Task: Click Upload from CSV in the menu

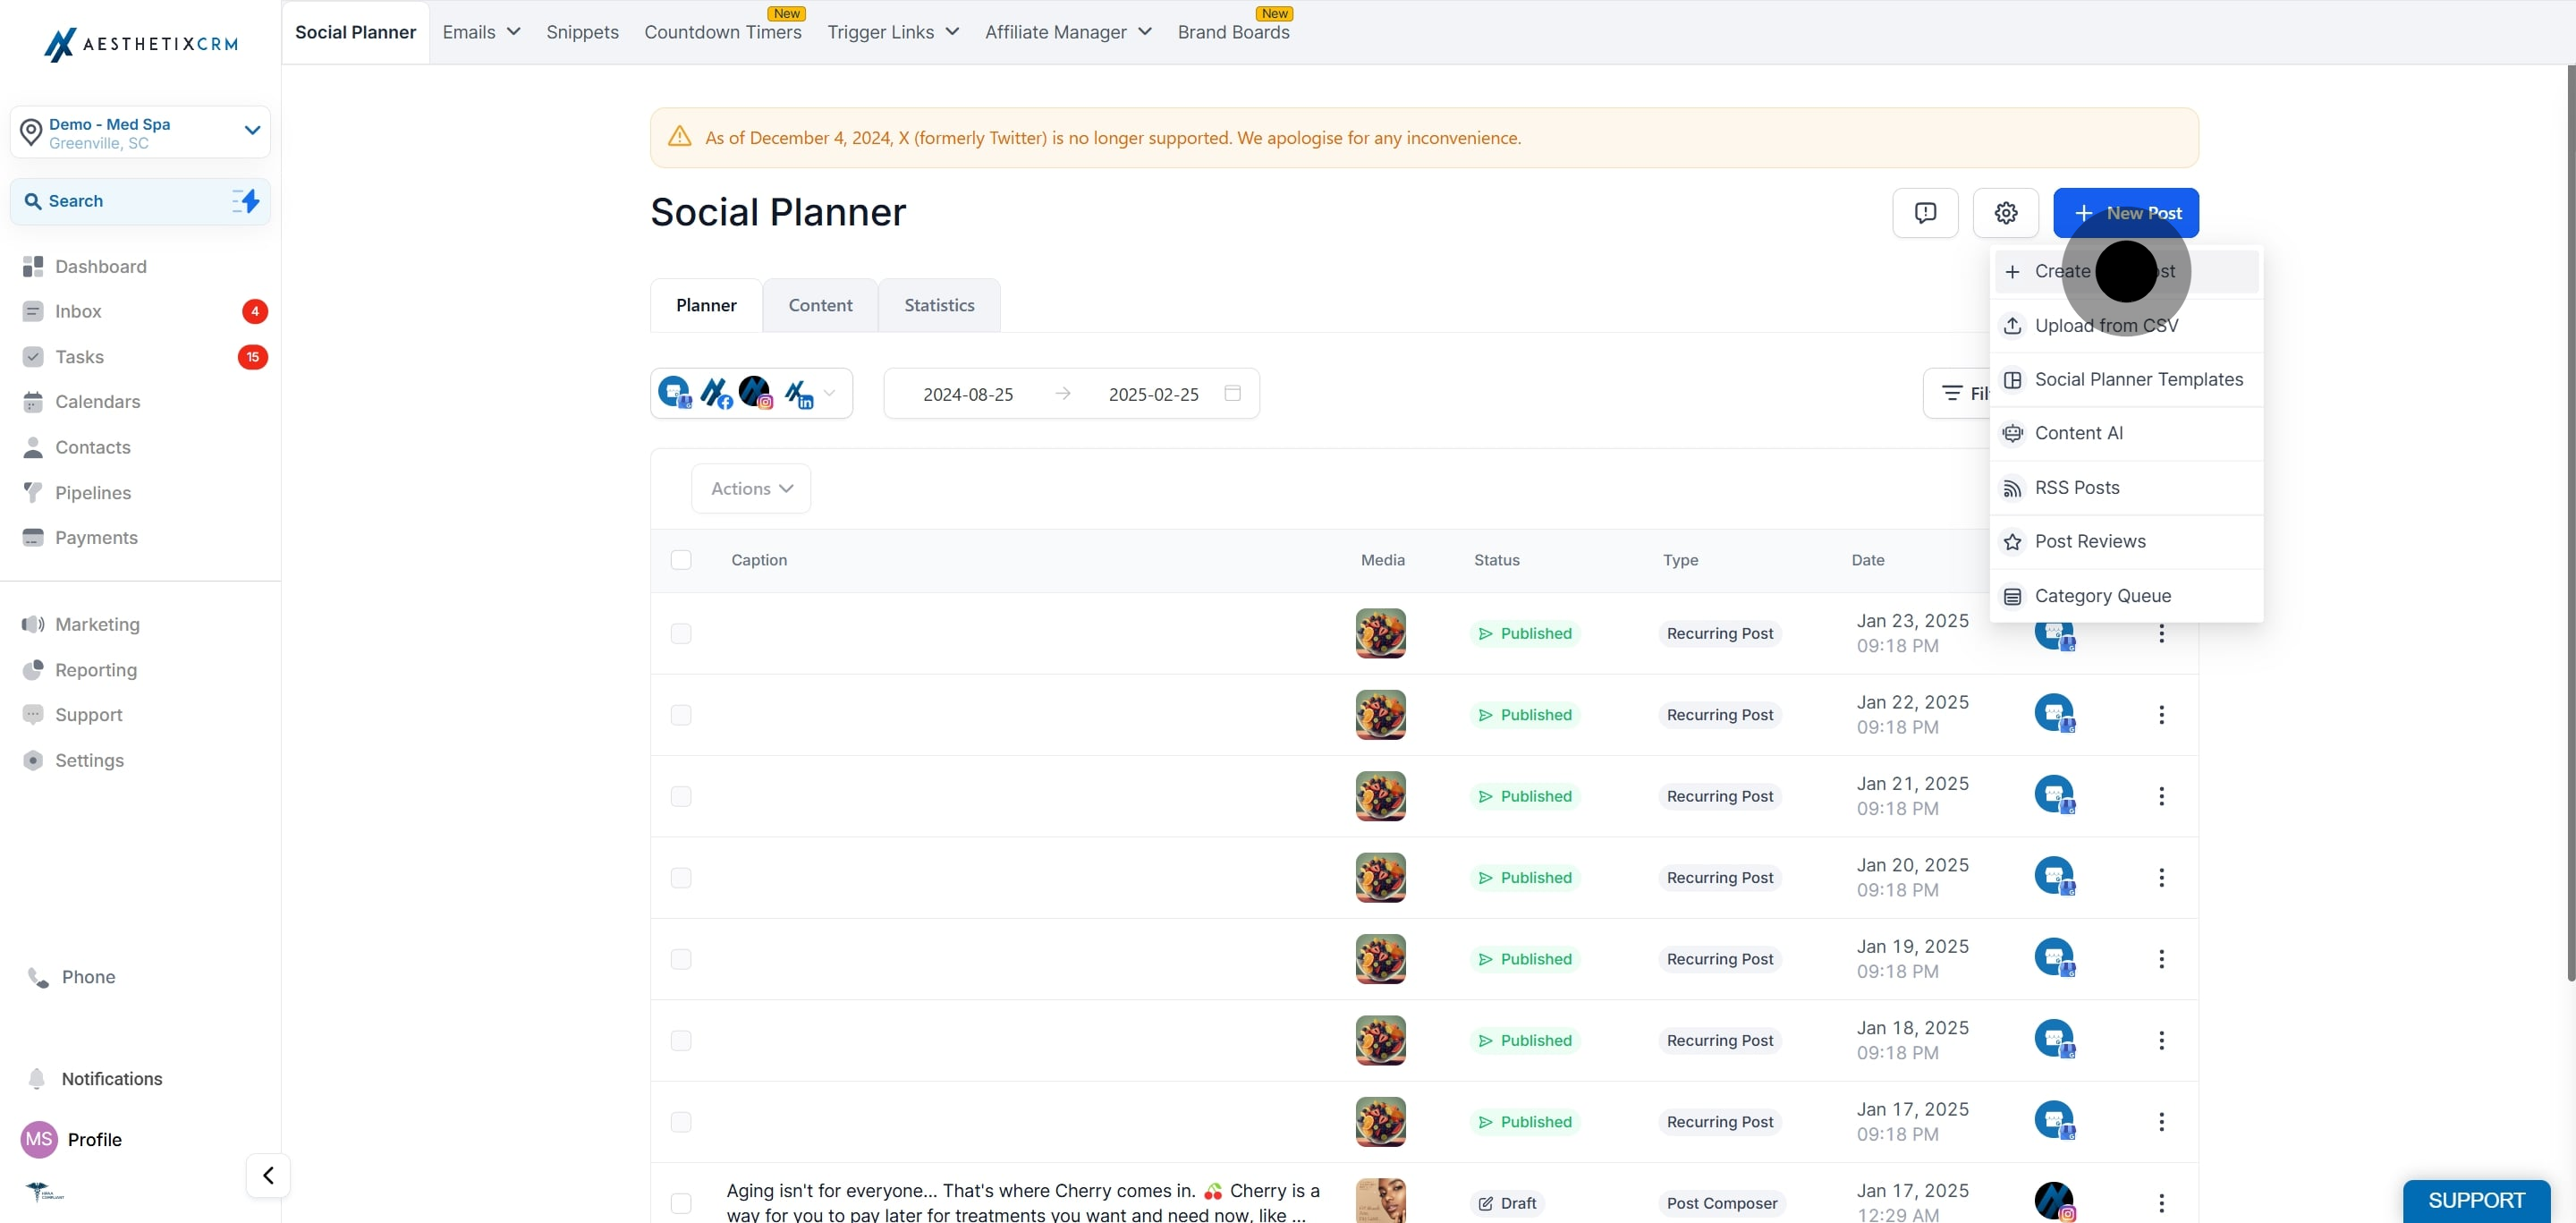Action: click(2106, 325)
